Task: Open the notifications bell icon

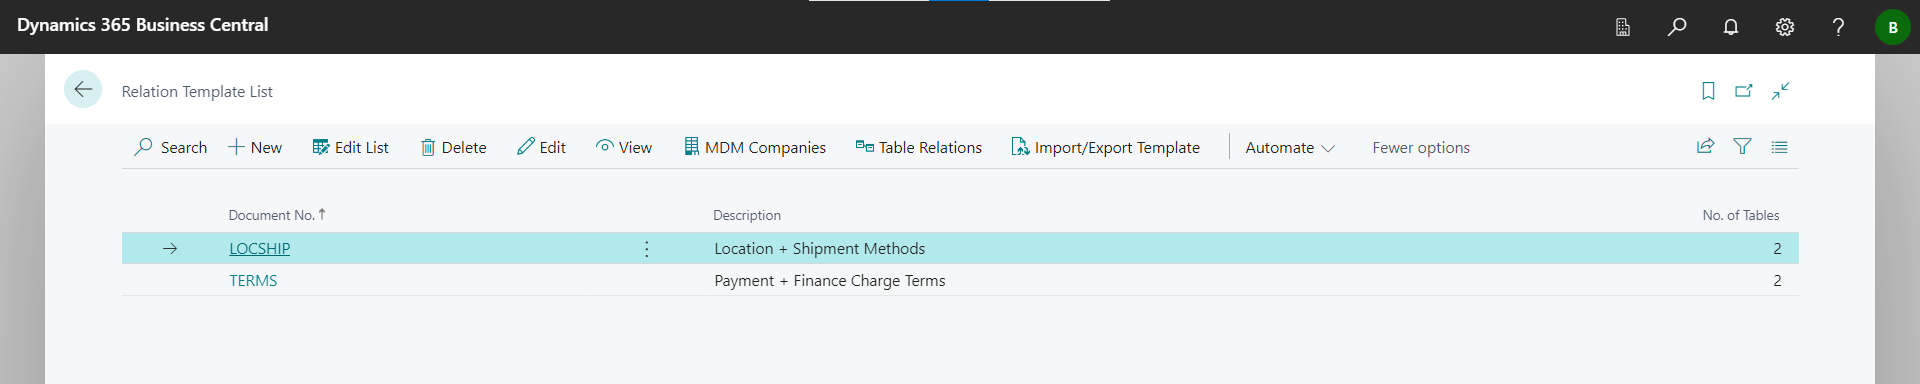Action: pos(1731,27)
